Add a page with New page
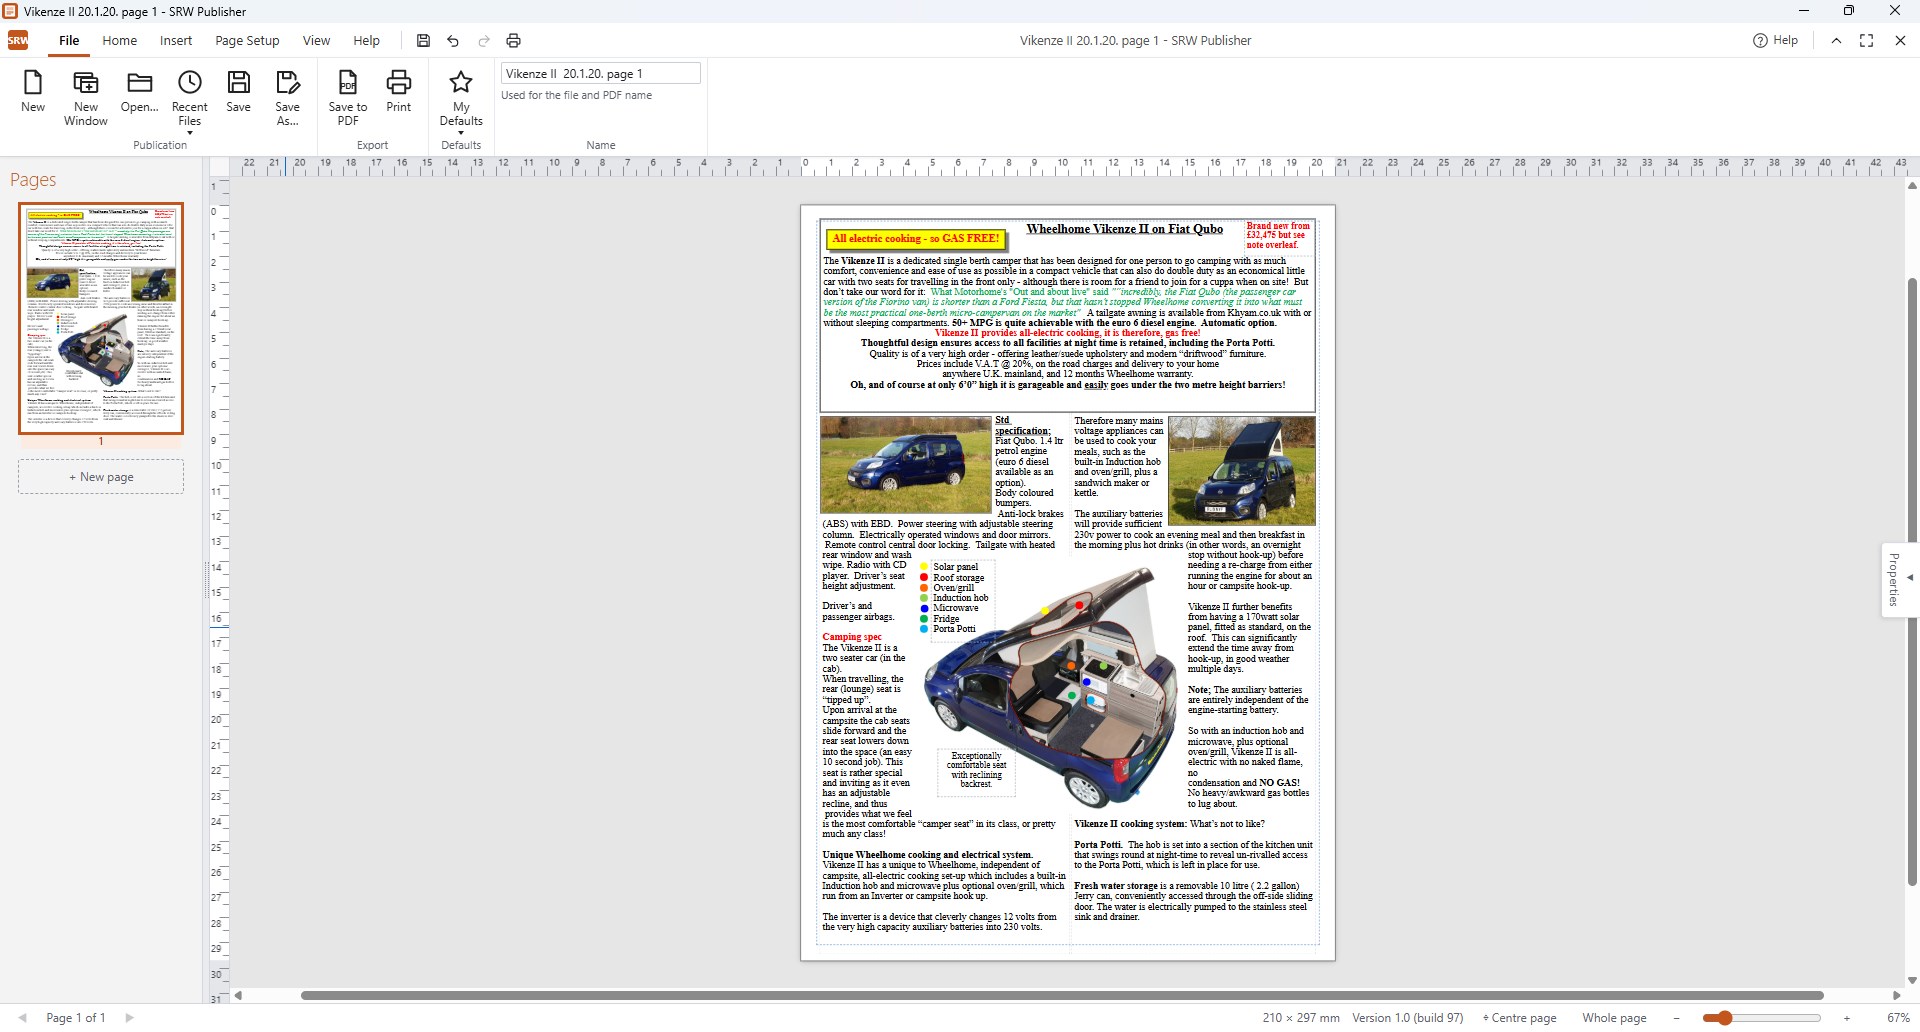Image resolution: width=1920 pixels, height=1032 pixels. [x=101, y=477]
